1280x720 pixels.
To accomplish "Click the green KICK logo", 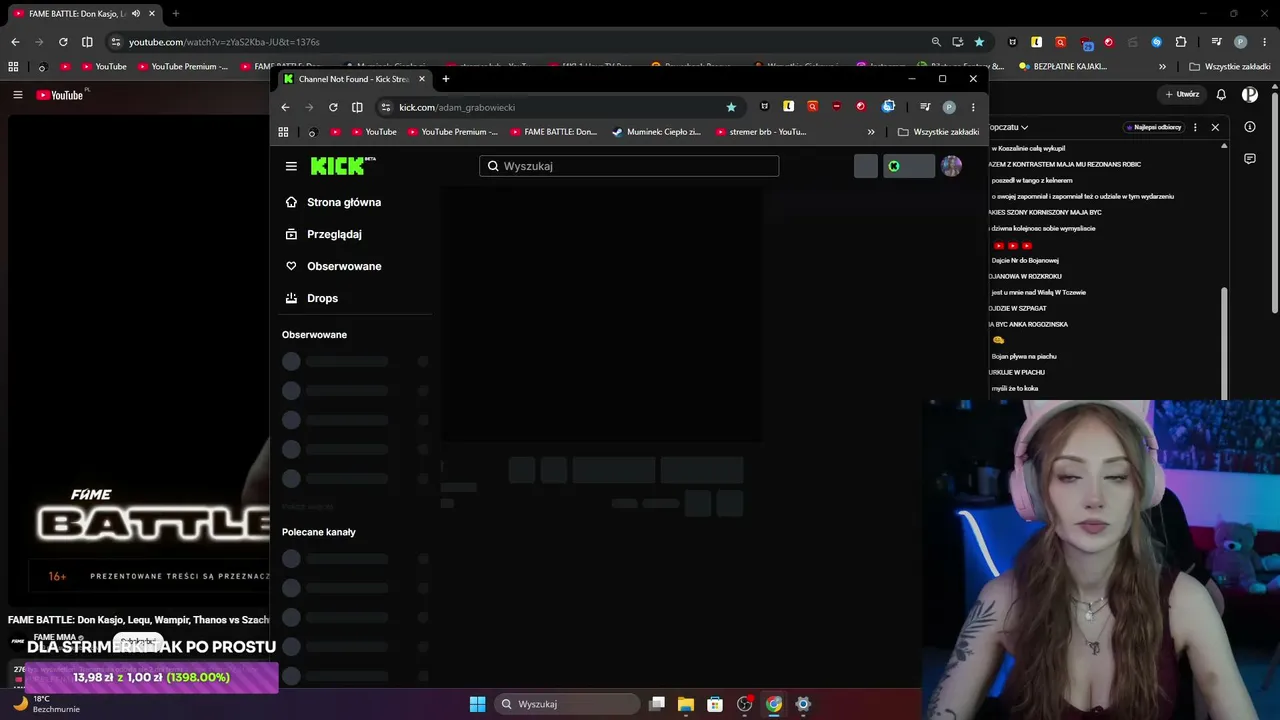I will (343, 166).
